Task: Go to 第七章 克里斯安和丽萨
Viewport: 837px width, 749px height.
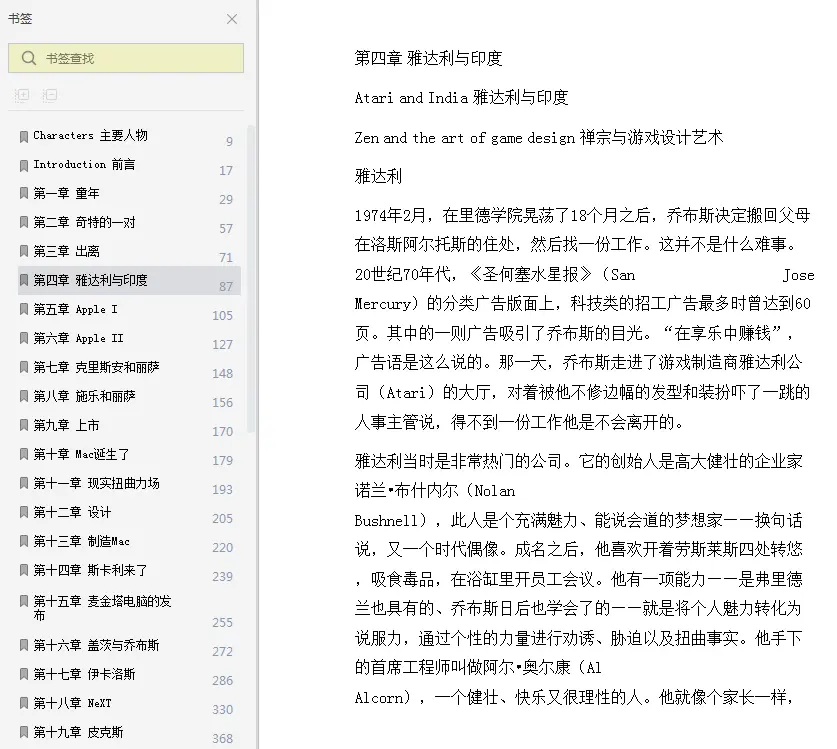Action: (x=97, y=367)
